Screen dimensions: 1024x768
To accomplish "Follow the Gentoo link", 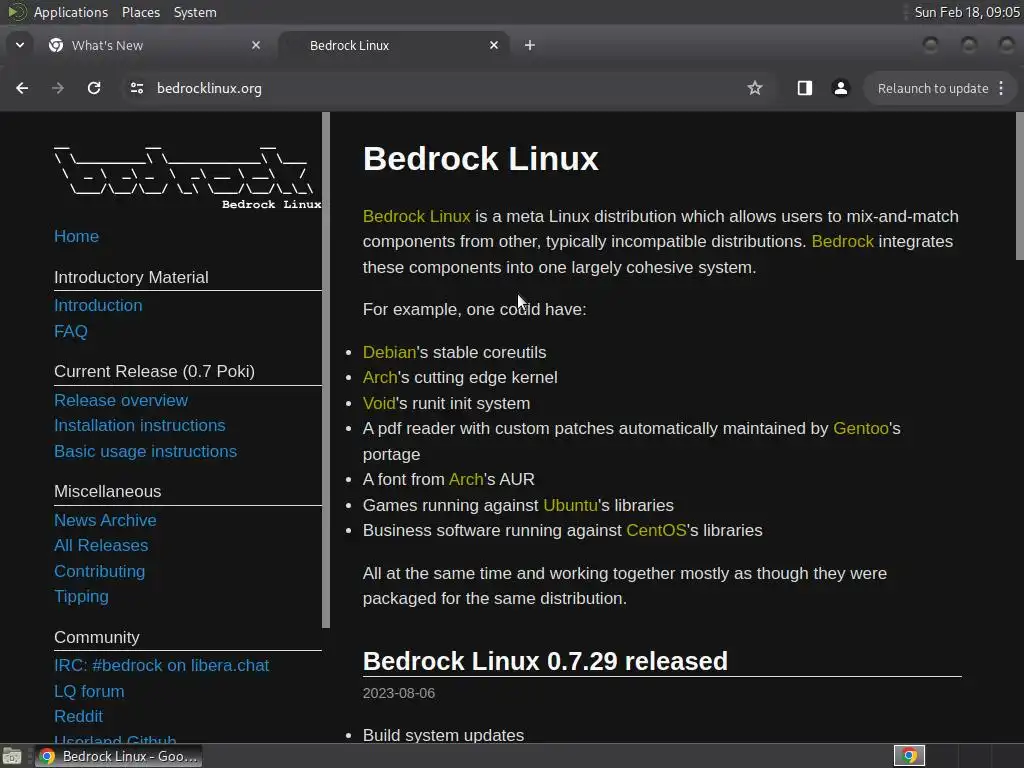I will point(861,428).
